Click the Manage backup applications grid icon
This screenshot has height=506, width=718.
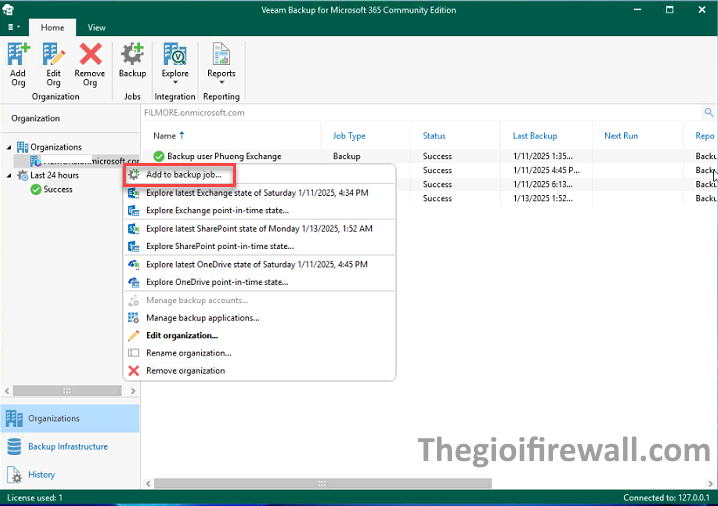tap(133, 318)
